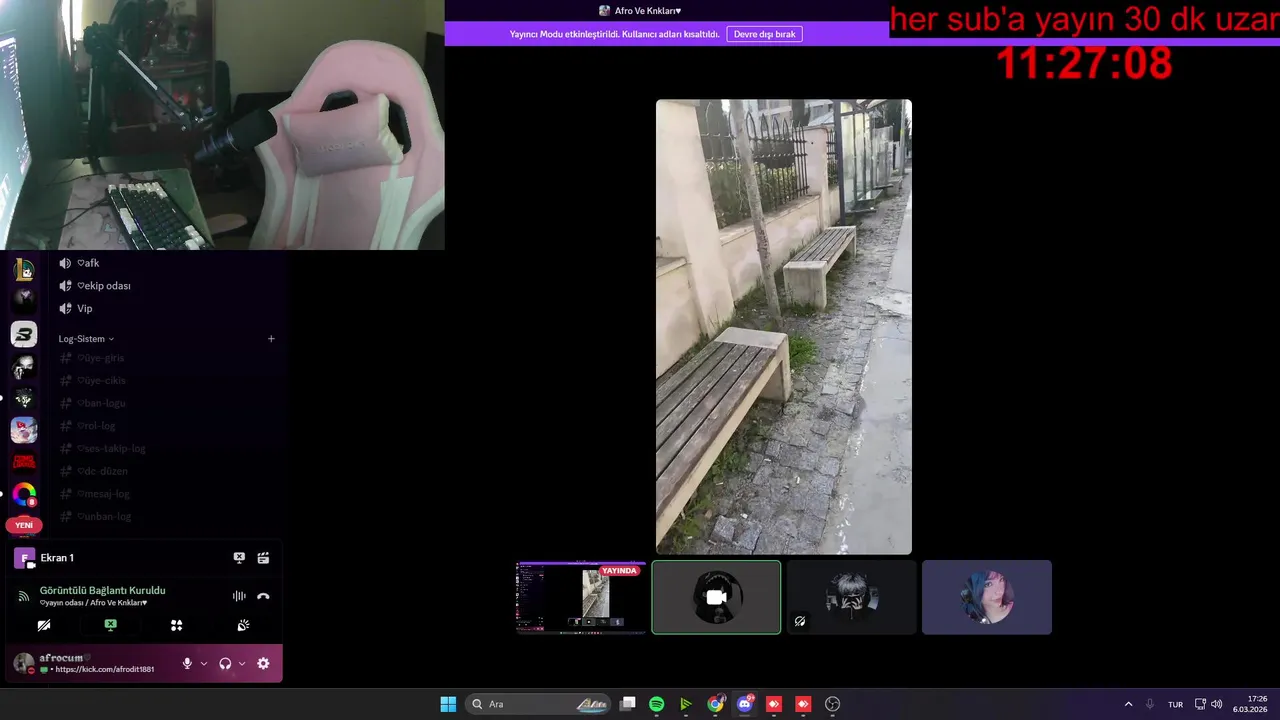Deafen with the headphones icon
The image size is (1280, 720).
pos(225,663)
